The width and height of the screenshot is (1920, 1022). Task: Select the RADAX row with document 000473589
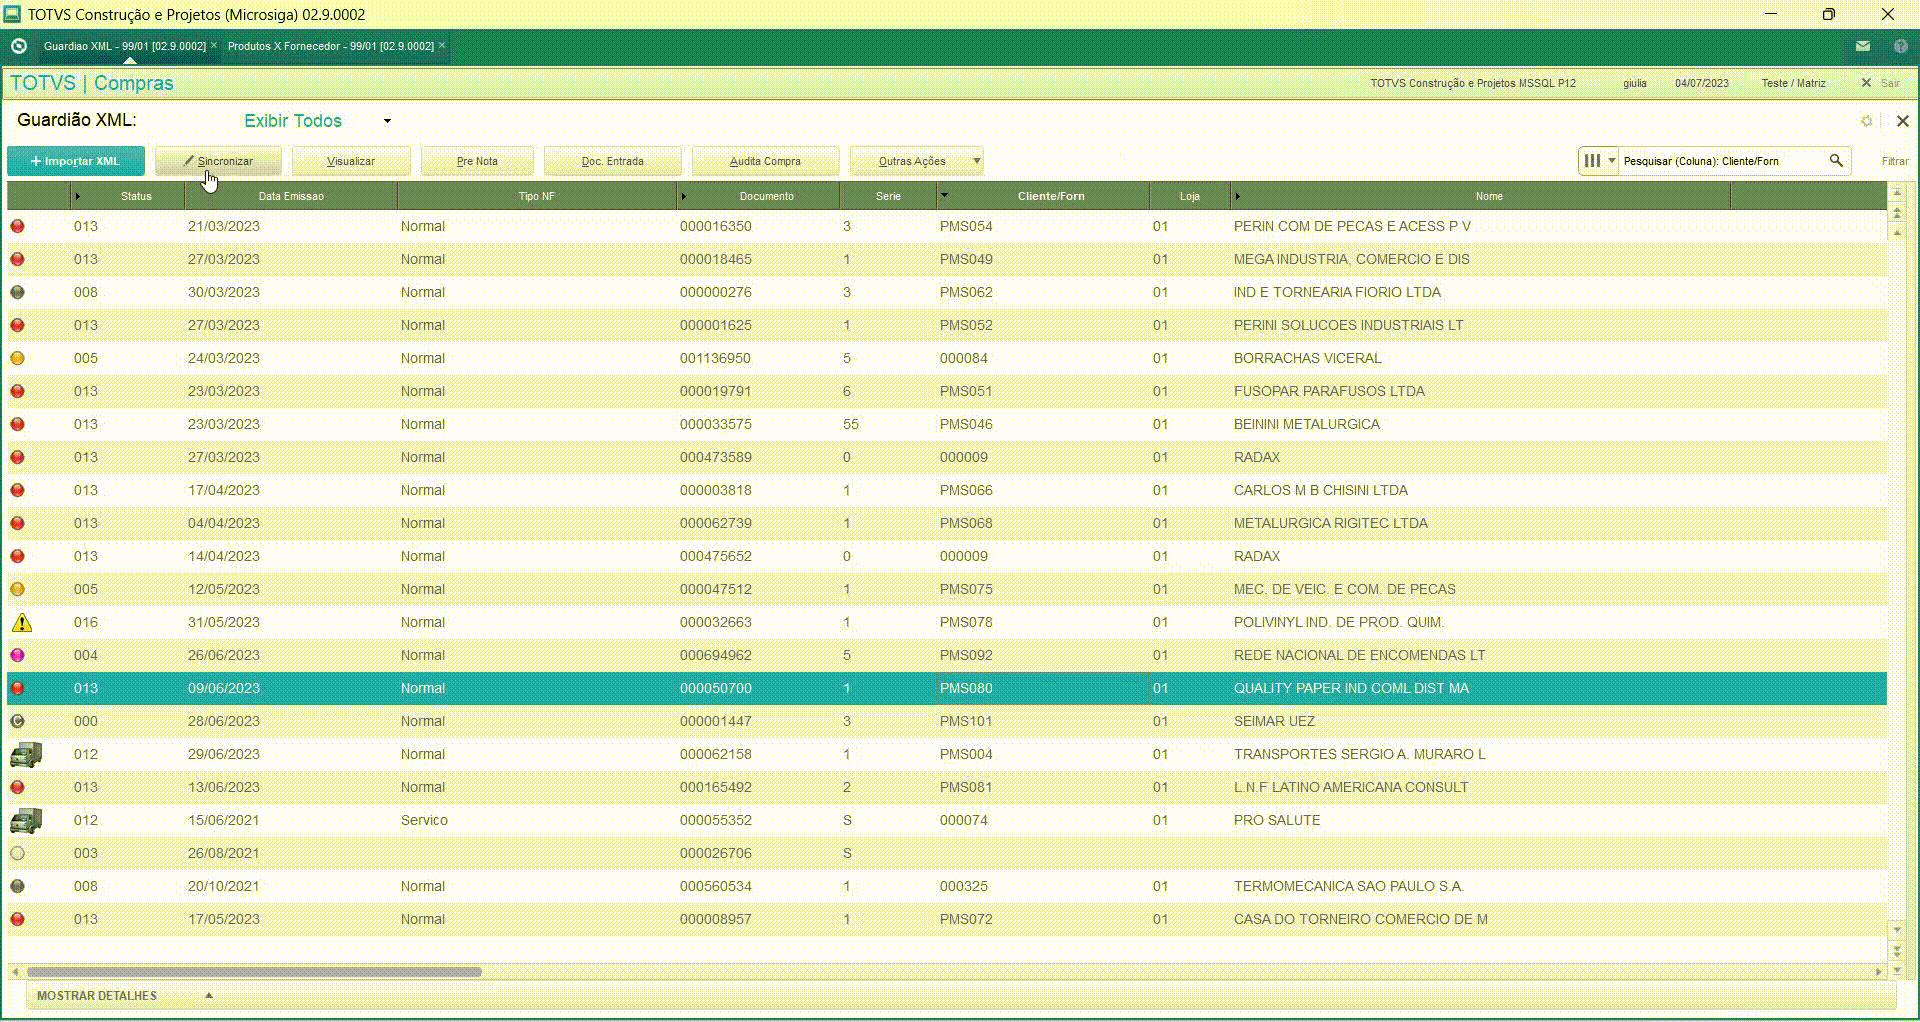coord(946,457)
